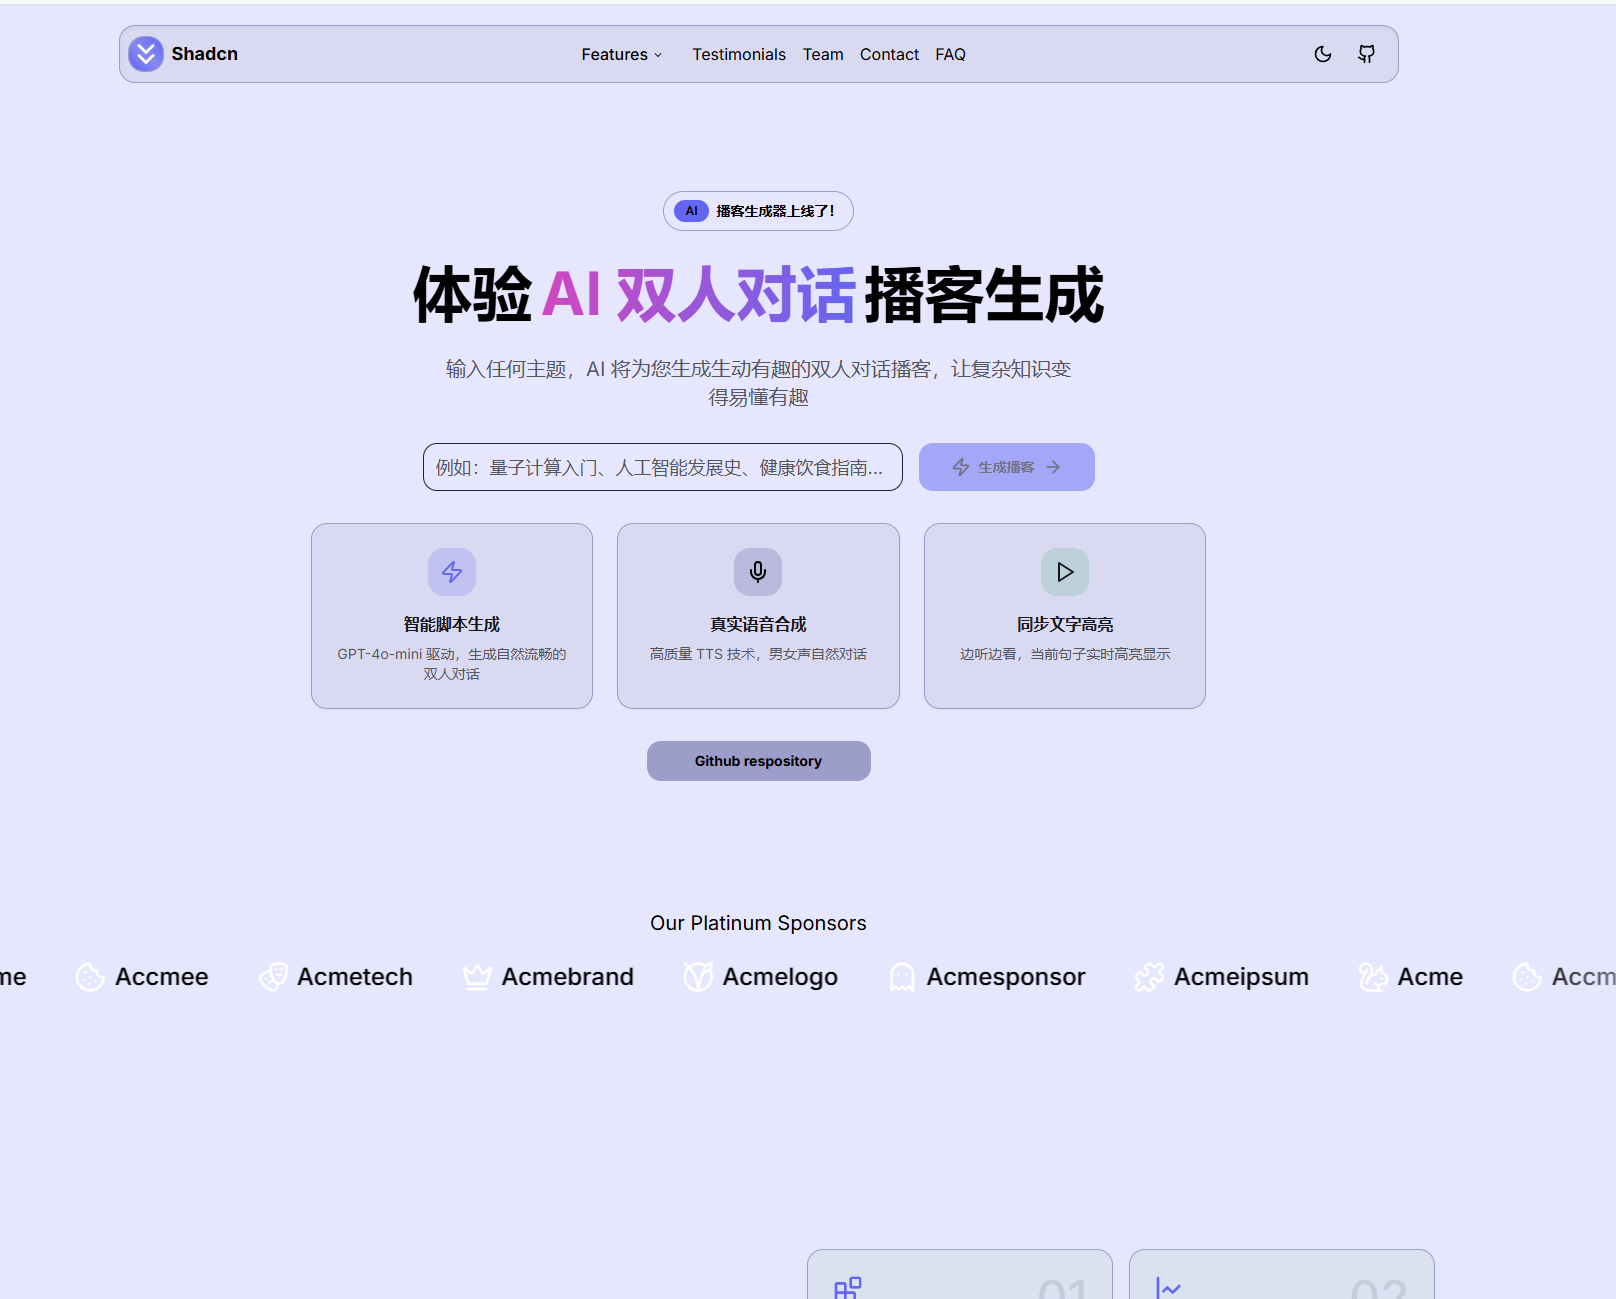Click the line chart icon on card 02

pos(1169,1288)
